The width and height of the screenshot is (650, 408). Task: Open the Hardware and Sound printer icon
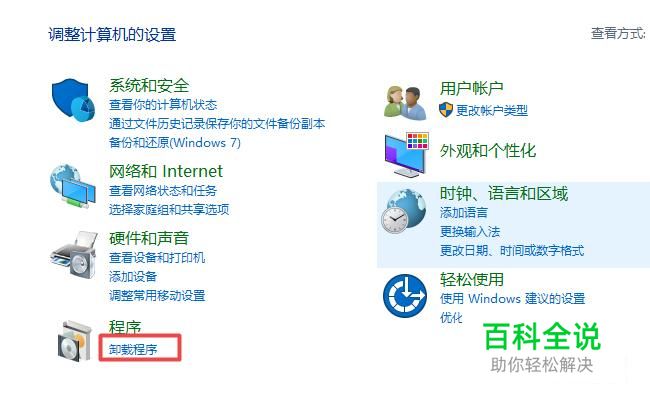click(x=74, y=255)
